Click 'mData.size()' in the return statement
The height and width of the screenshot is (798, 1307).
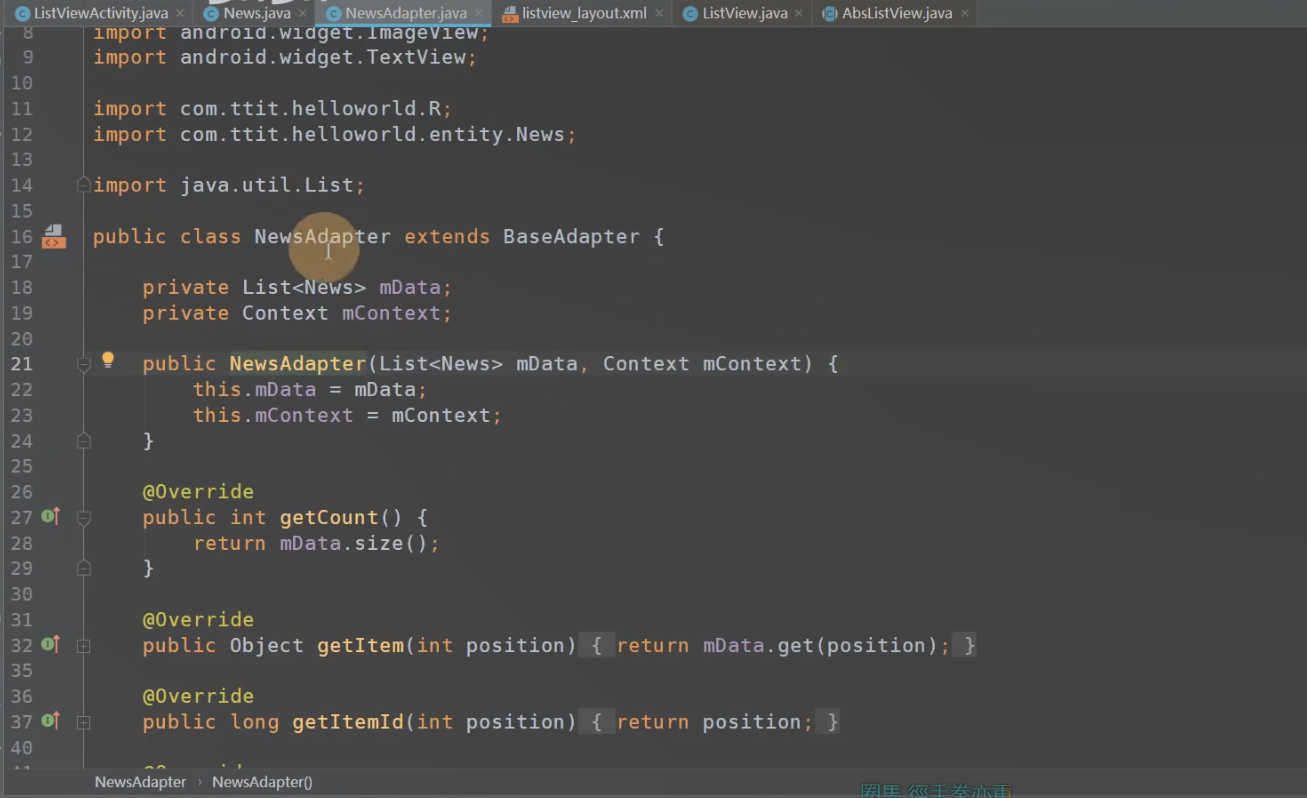pyautogui.click(x=354, y=543)
